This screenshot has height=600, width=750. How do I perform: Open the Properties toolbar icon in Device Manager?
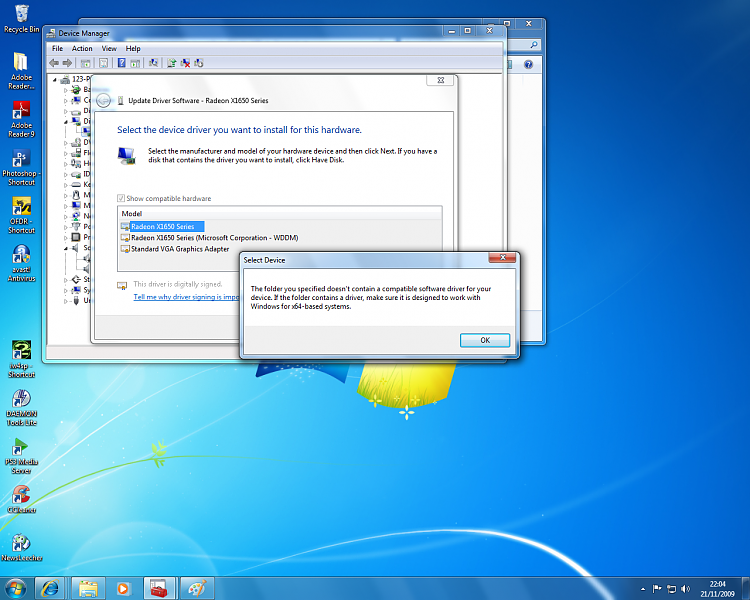(x=103, y=63)
